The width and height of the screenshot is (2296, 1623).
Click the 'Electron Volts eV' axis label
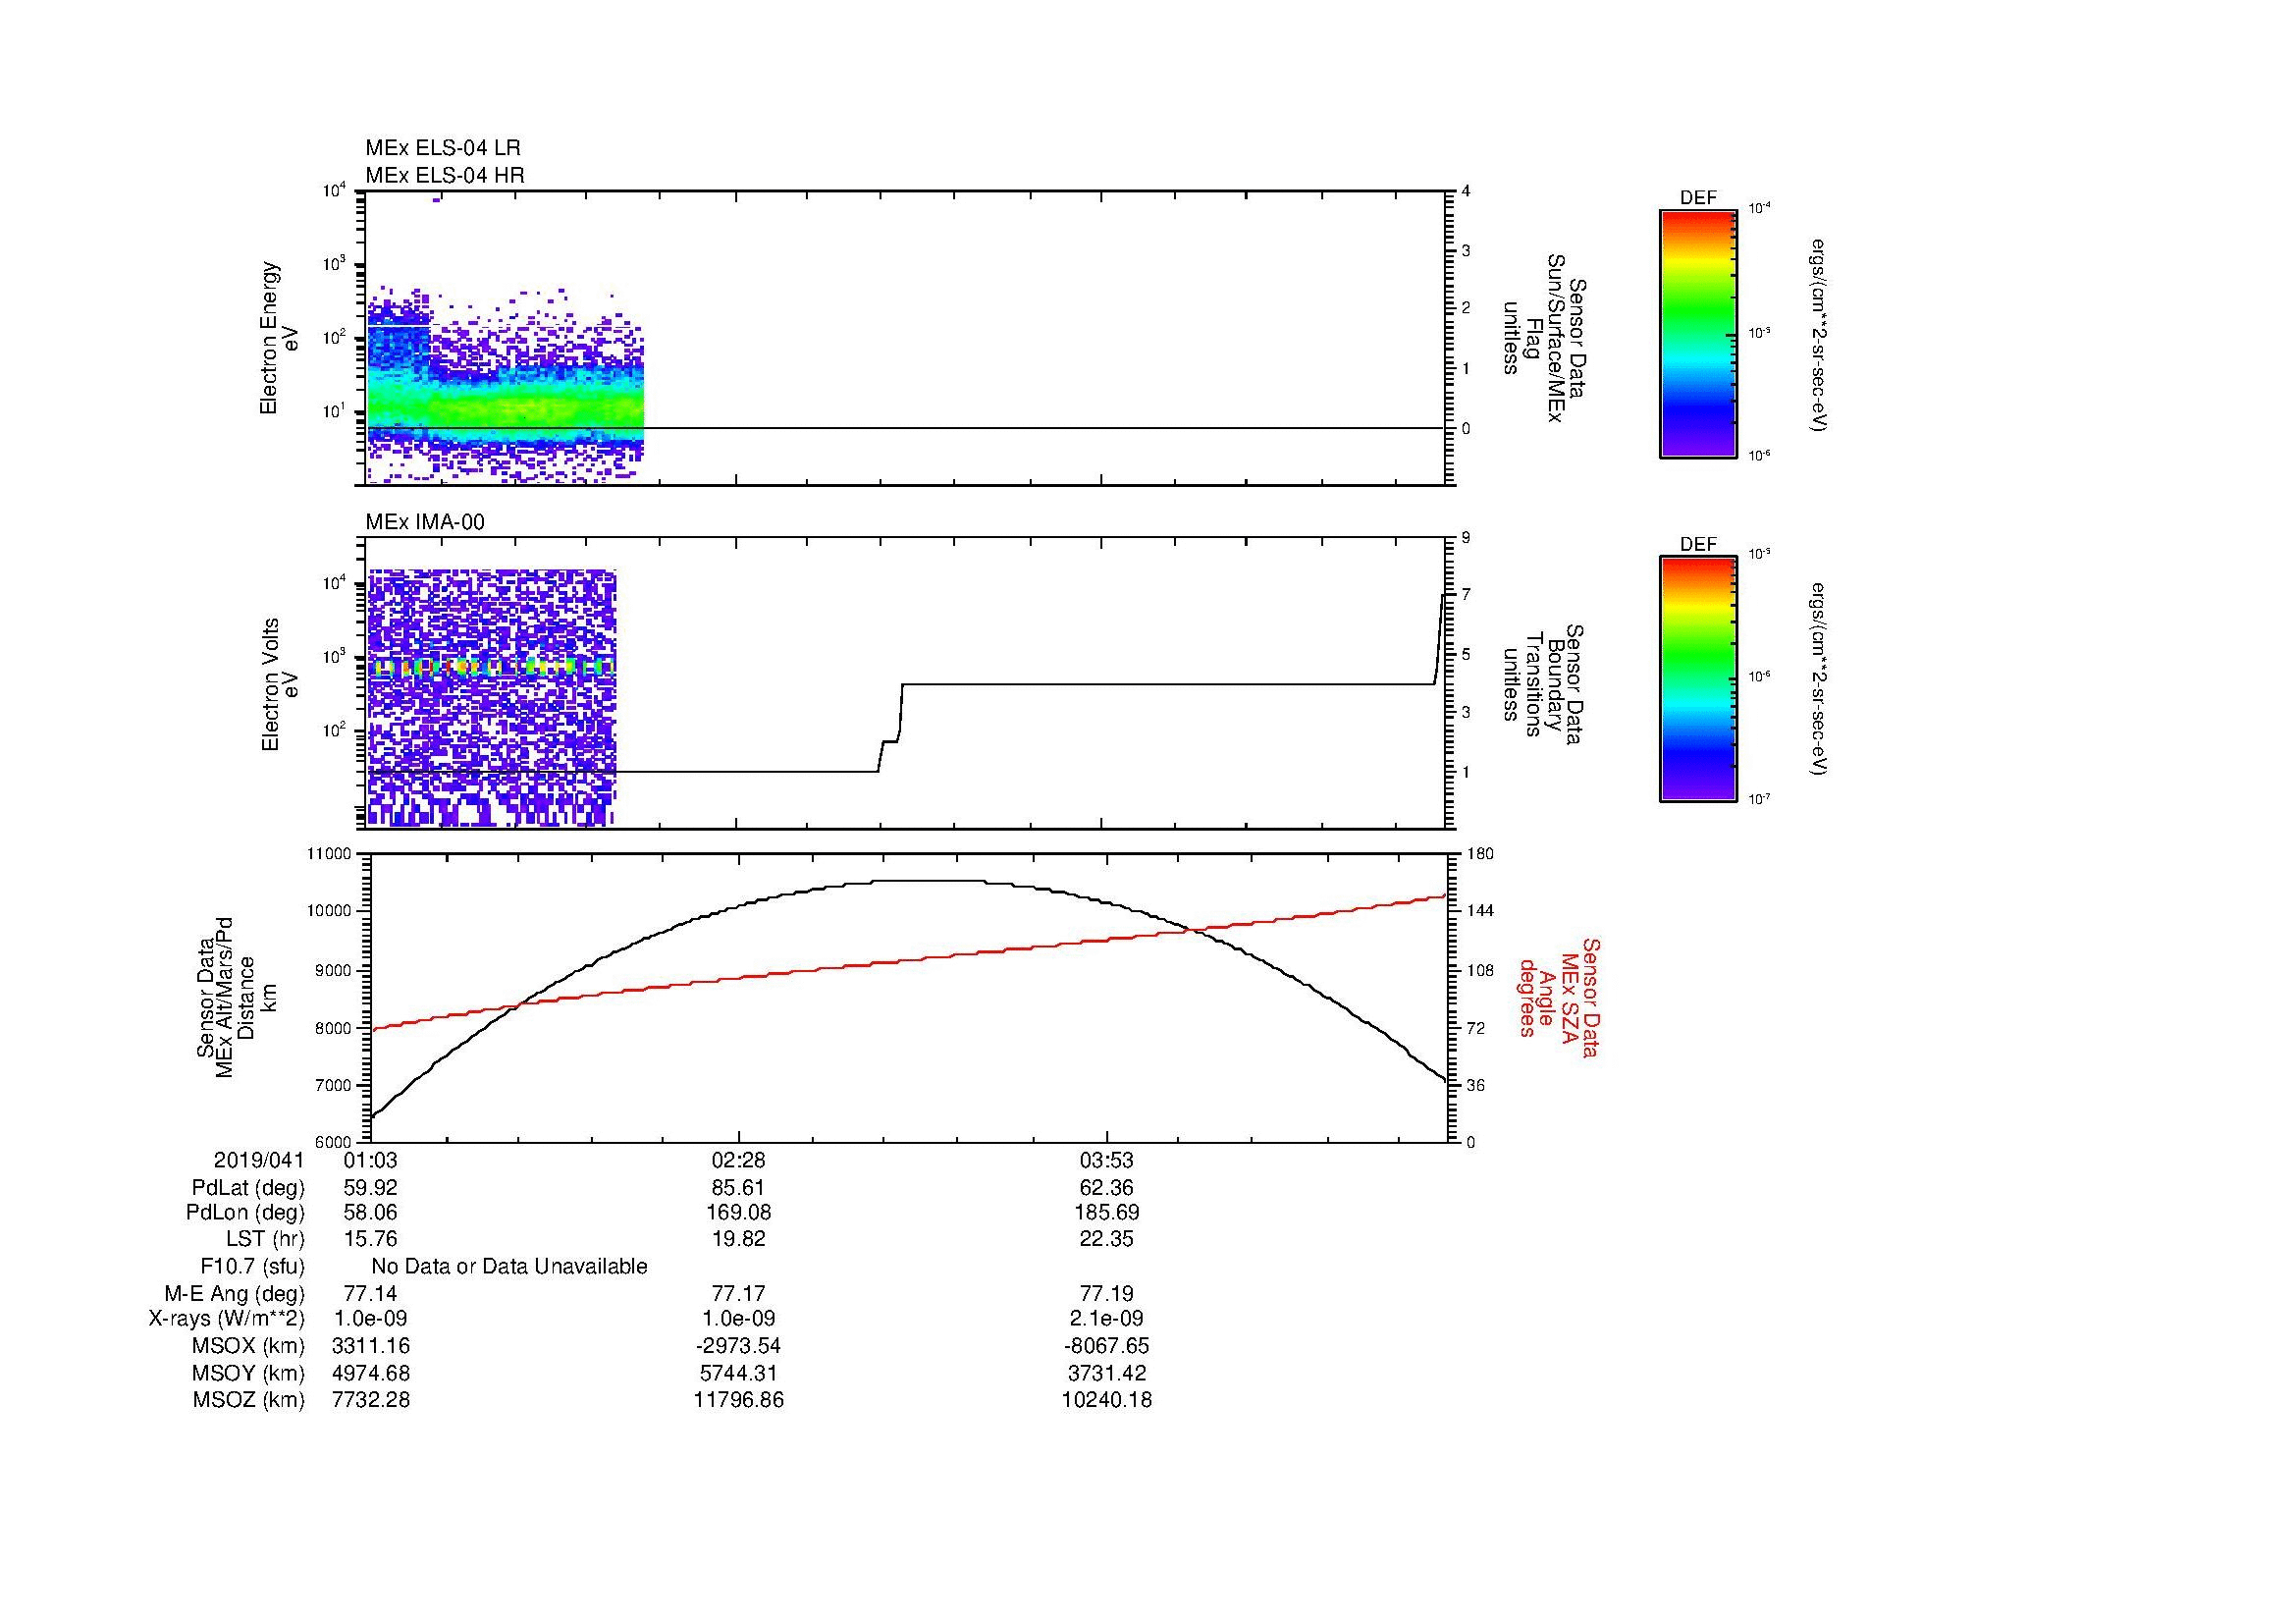pos(280,684)
